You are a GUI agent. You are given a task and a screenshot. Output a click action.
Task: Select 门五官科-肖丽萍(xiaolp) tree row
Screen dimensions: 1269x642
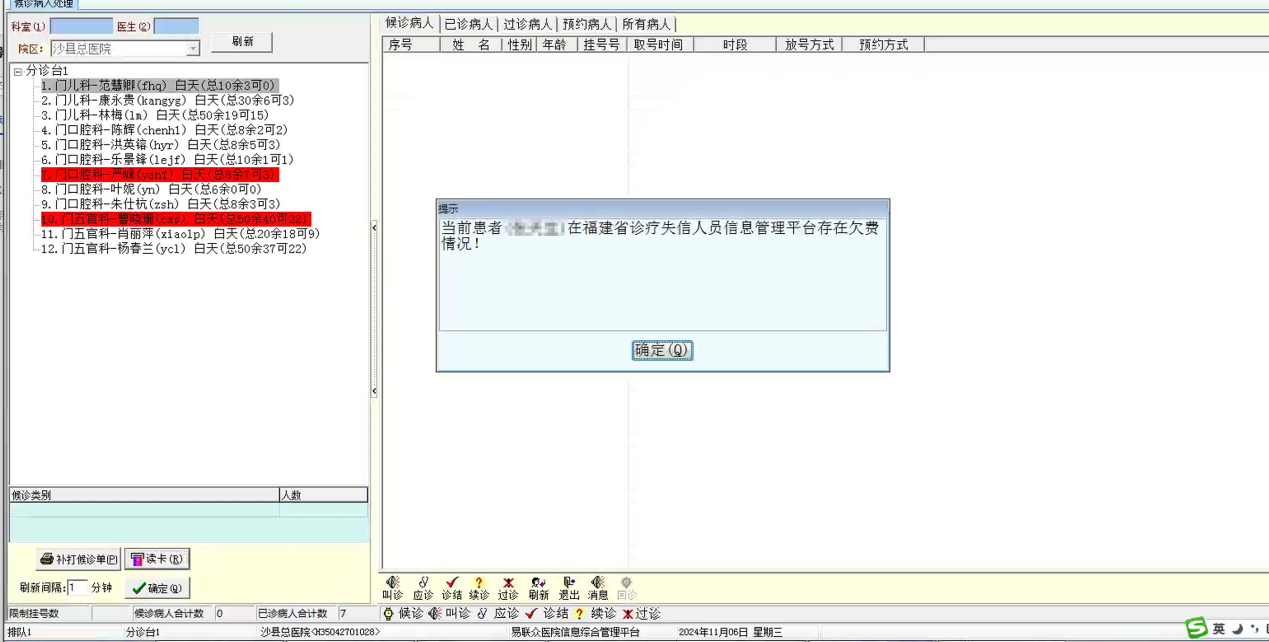point(180,234)
